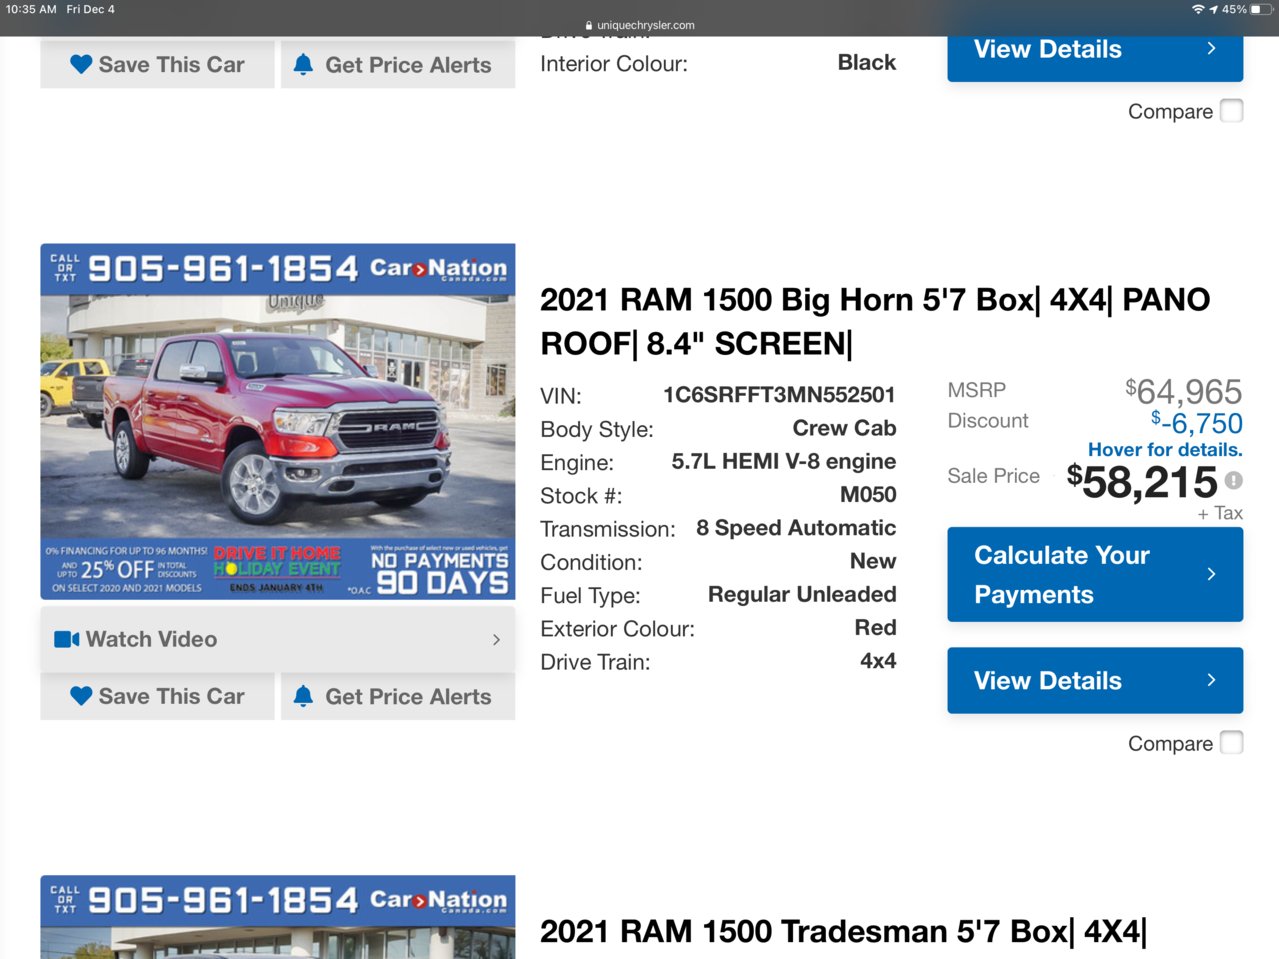Open the 2021 RAM 1500 Big Horn title
Viewport: 1279px width, 959px height.
pos(875,321)
